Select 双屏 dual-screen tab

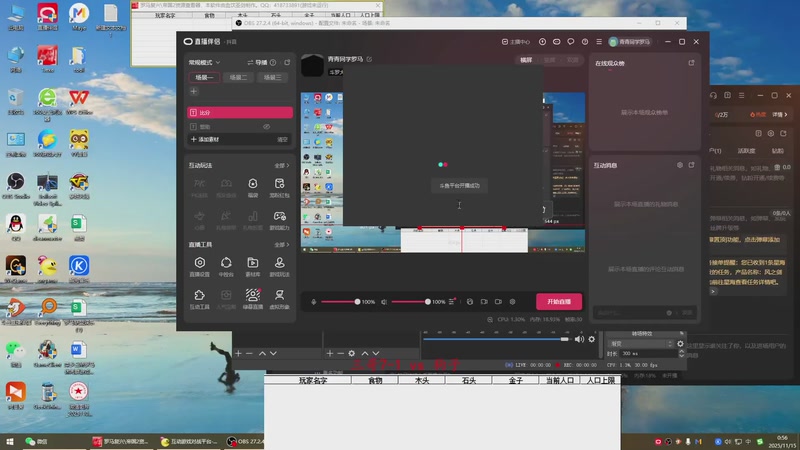572,60
